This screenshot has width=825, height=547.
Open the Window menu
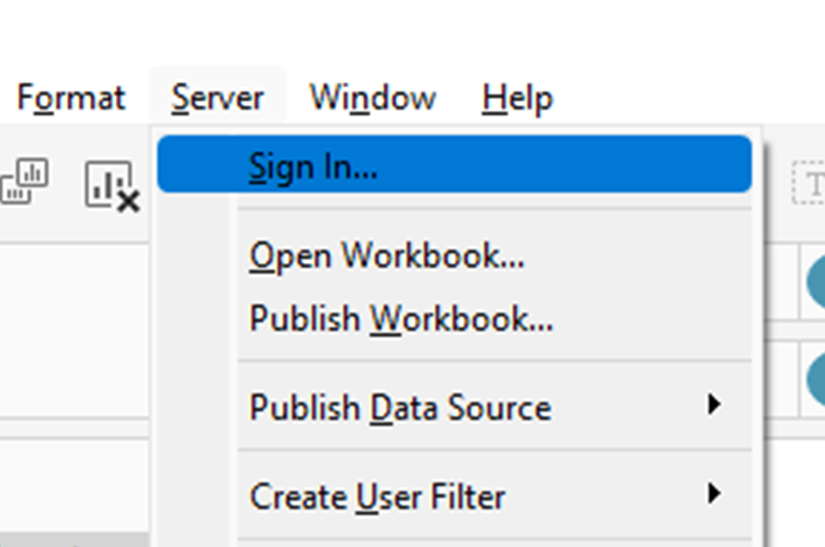[x=372, y=98]
